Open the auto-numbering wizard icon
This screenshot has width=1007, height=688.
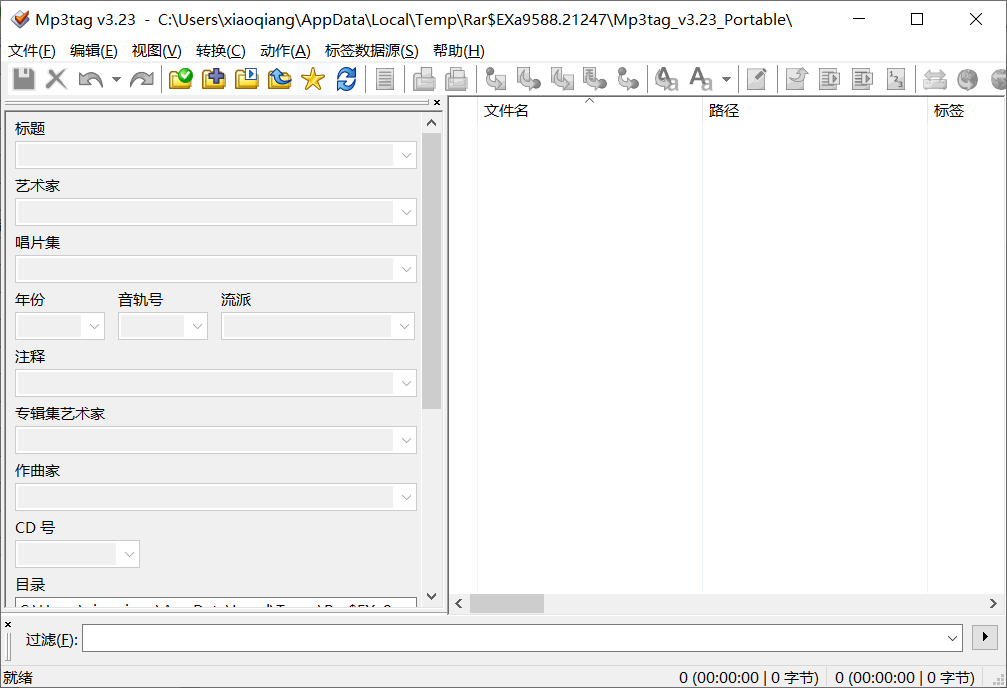(x=895, y=79)
